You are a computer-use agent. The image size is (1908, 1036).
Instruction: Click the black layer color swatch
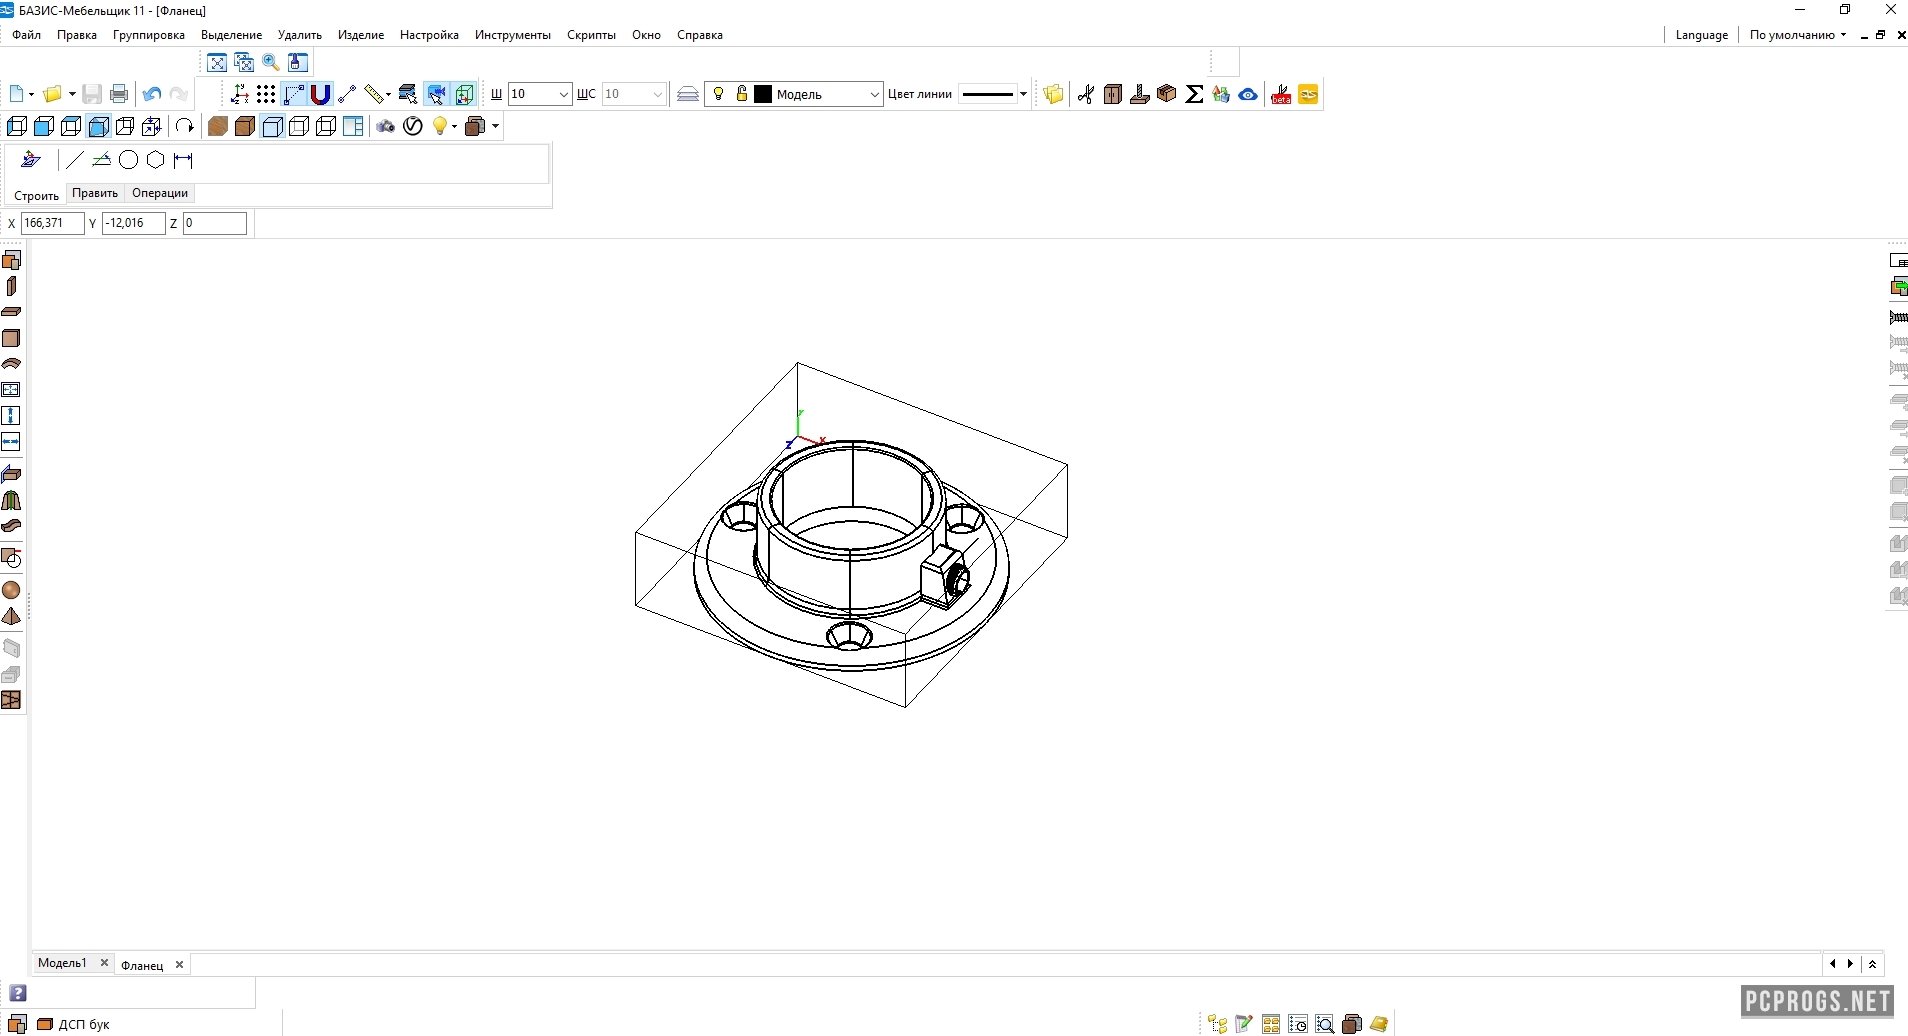(x=763, y=94)
